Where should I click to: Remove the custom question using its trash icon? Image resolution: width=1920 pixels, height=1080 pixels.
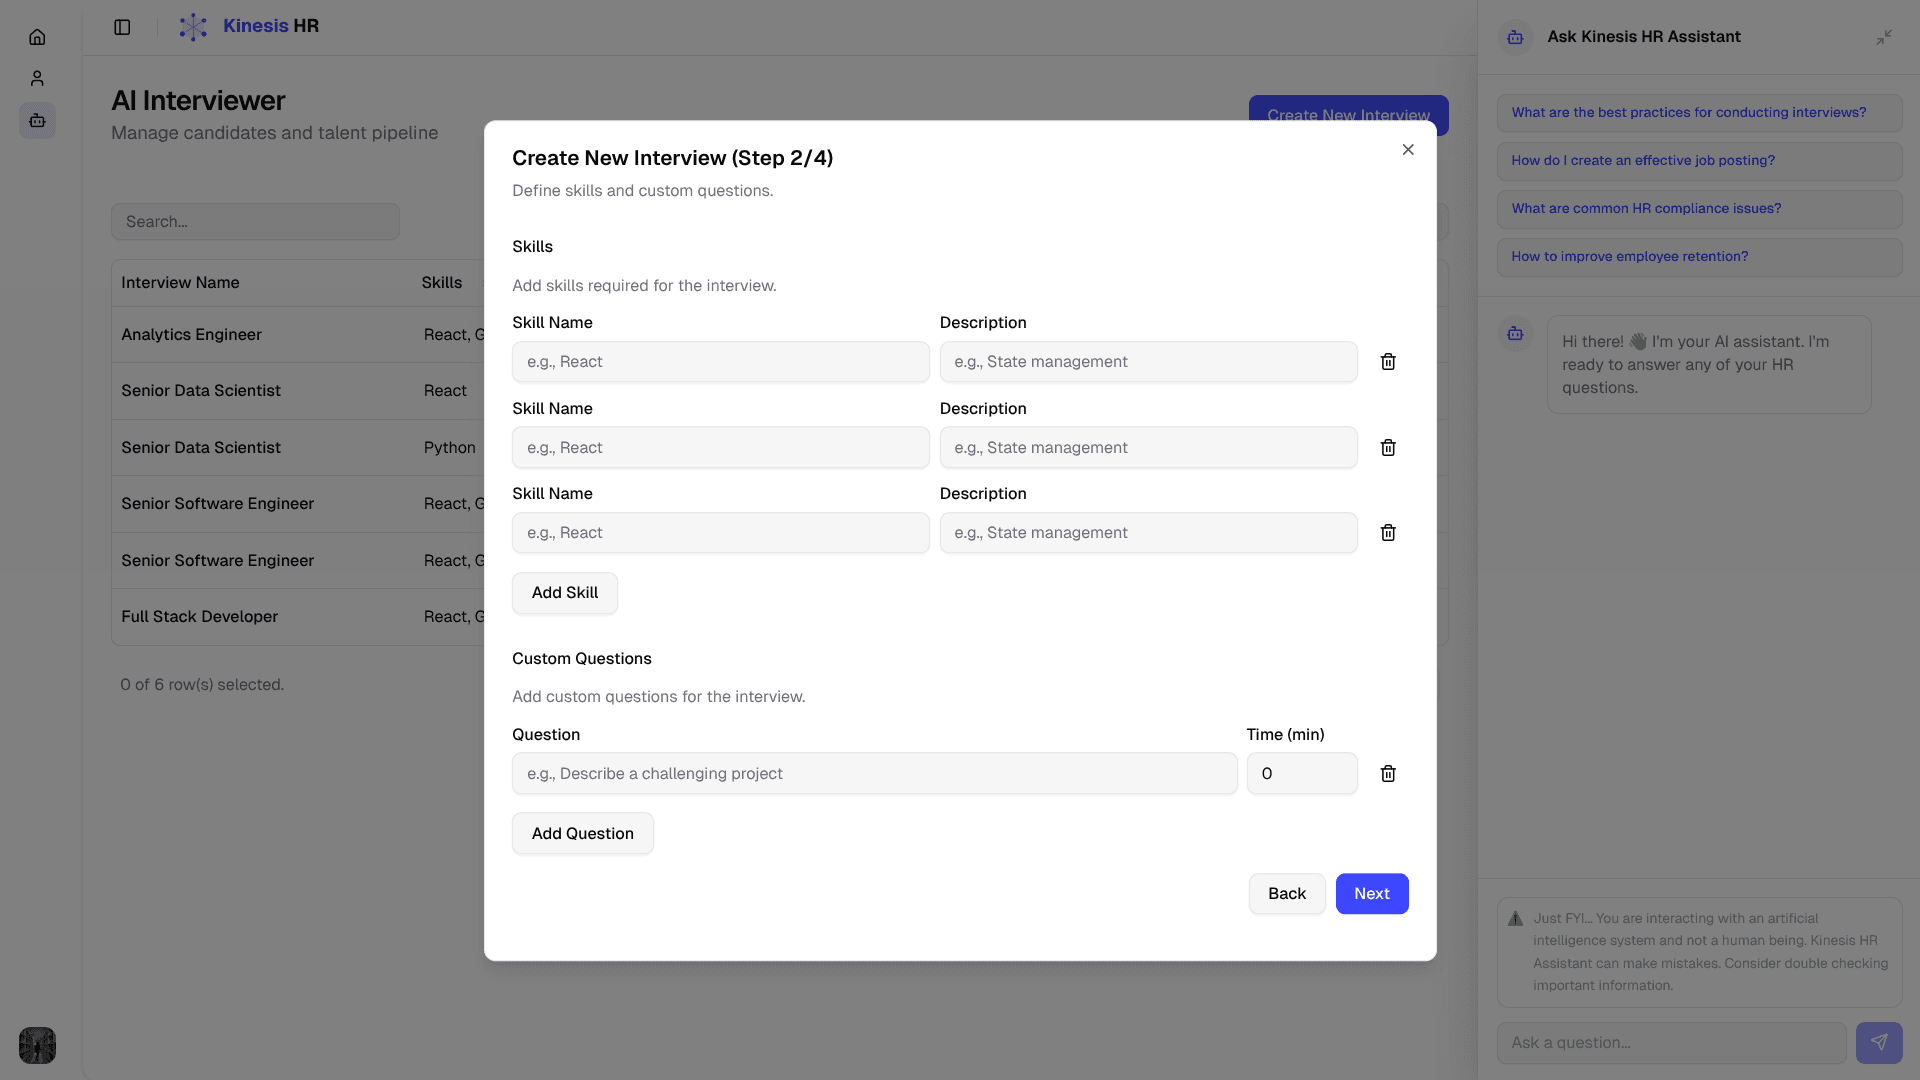[x=1387, y=773]
